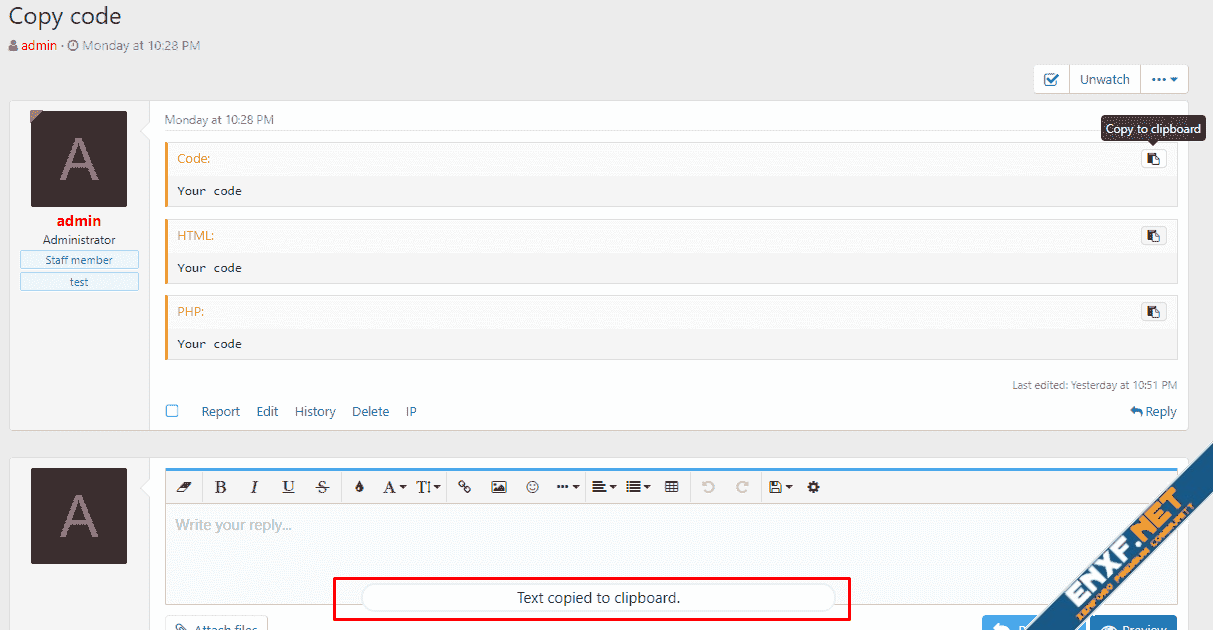Insert an image via the editor toolbar
This screenshot has height=630, width=1213.
click(x=498, y=487)
